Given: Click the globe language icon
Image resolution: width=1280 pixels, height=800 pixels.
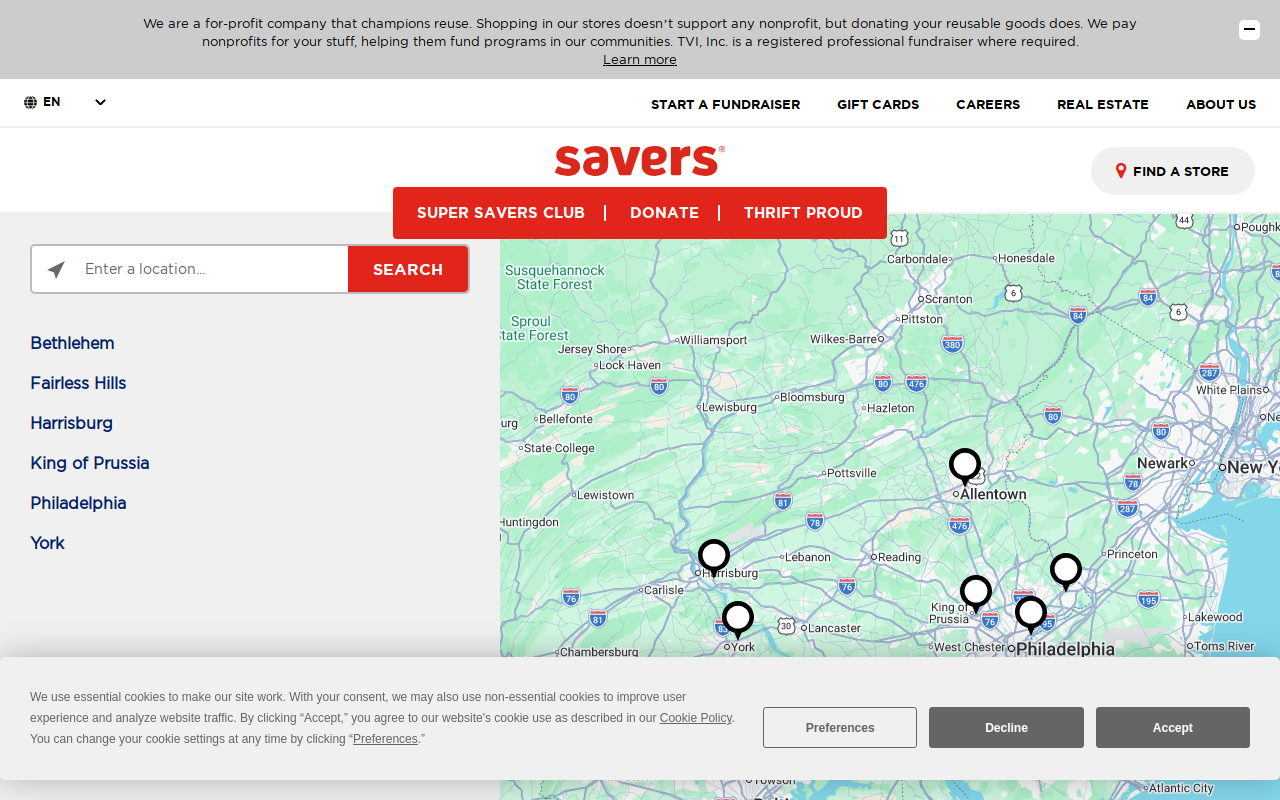Looking at the screenshot, I should pyautogui.click(x=31, y=102).
